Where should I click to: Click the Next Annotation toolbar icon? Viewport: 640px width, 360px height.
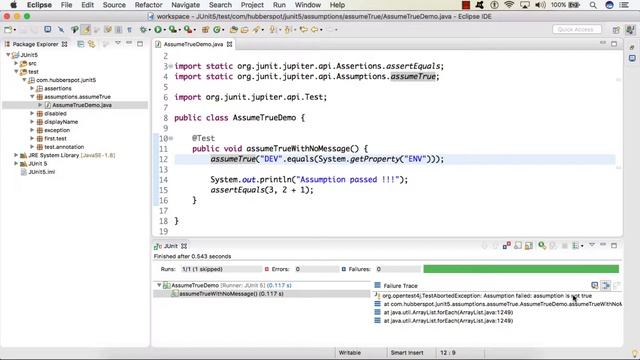pos(273,29)
